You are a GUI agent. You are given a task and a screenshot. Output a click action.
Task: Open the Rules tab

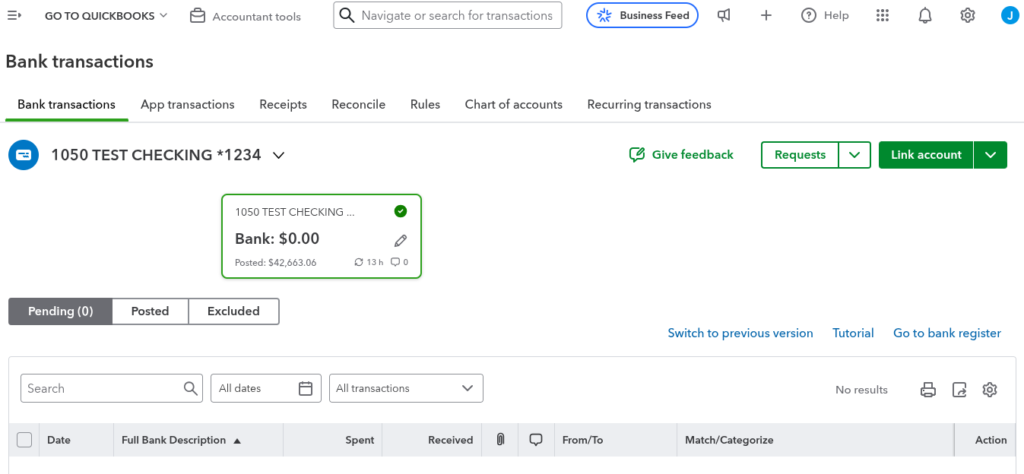tap(425, 104)
